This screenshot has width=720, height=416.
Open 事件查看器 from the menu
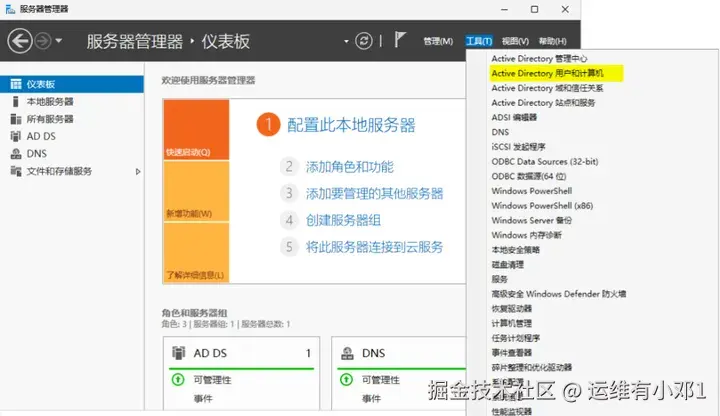(x=512, y=353)
